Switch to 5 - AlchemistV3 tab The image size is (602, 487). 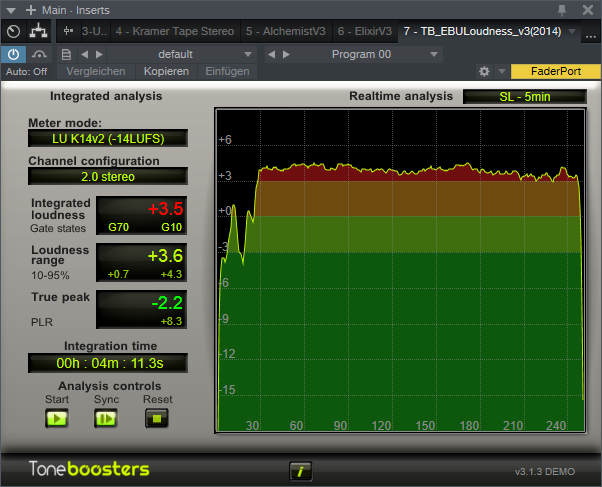point(286,31)
